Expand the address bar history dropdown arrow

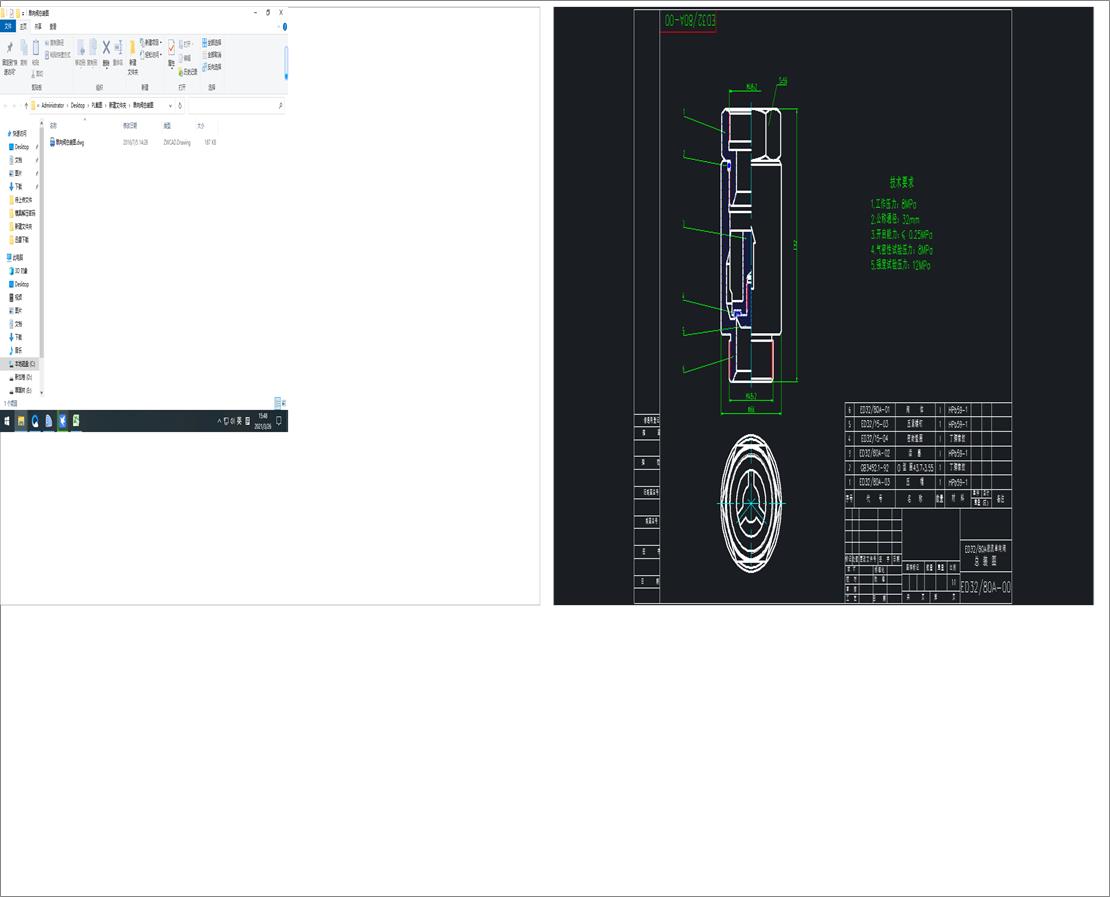click(x=170, y=105)
